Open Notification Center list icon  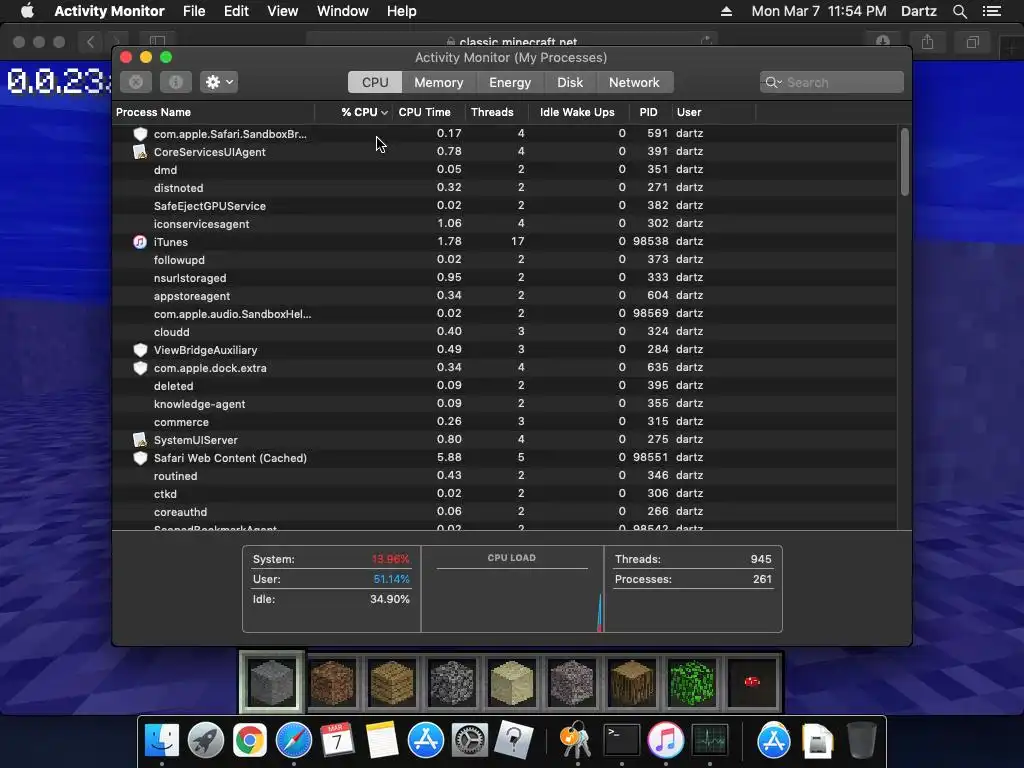click(x=992, y=11)
